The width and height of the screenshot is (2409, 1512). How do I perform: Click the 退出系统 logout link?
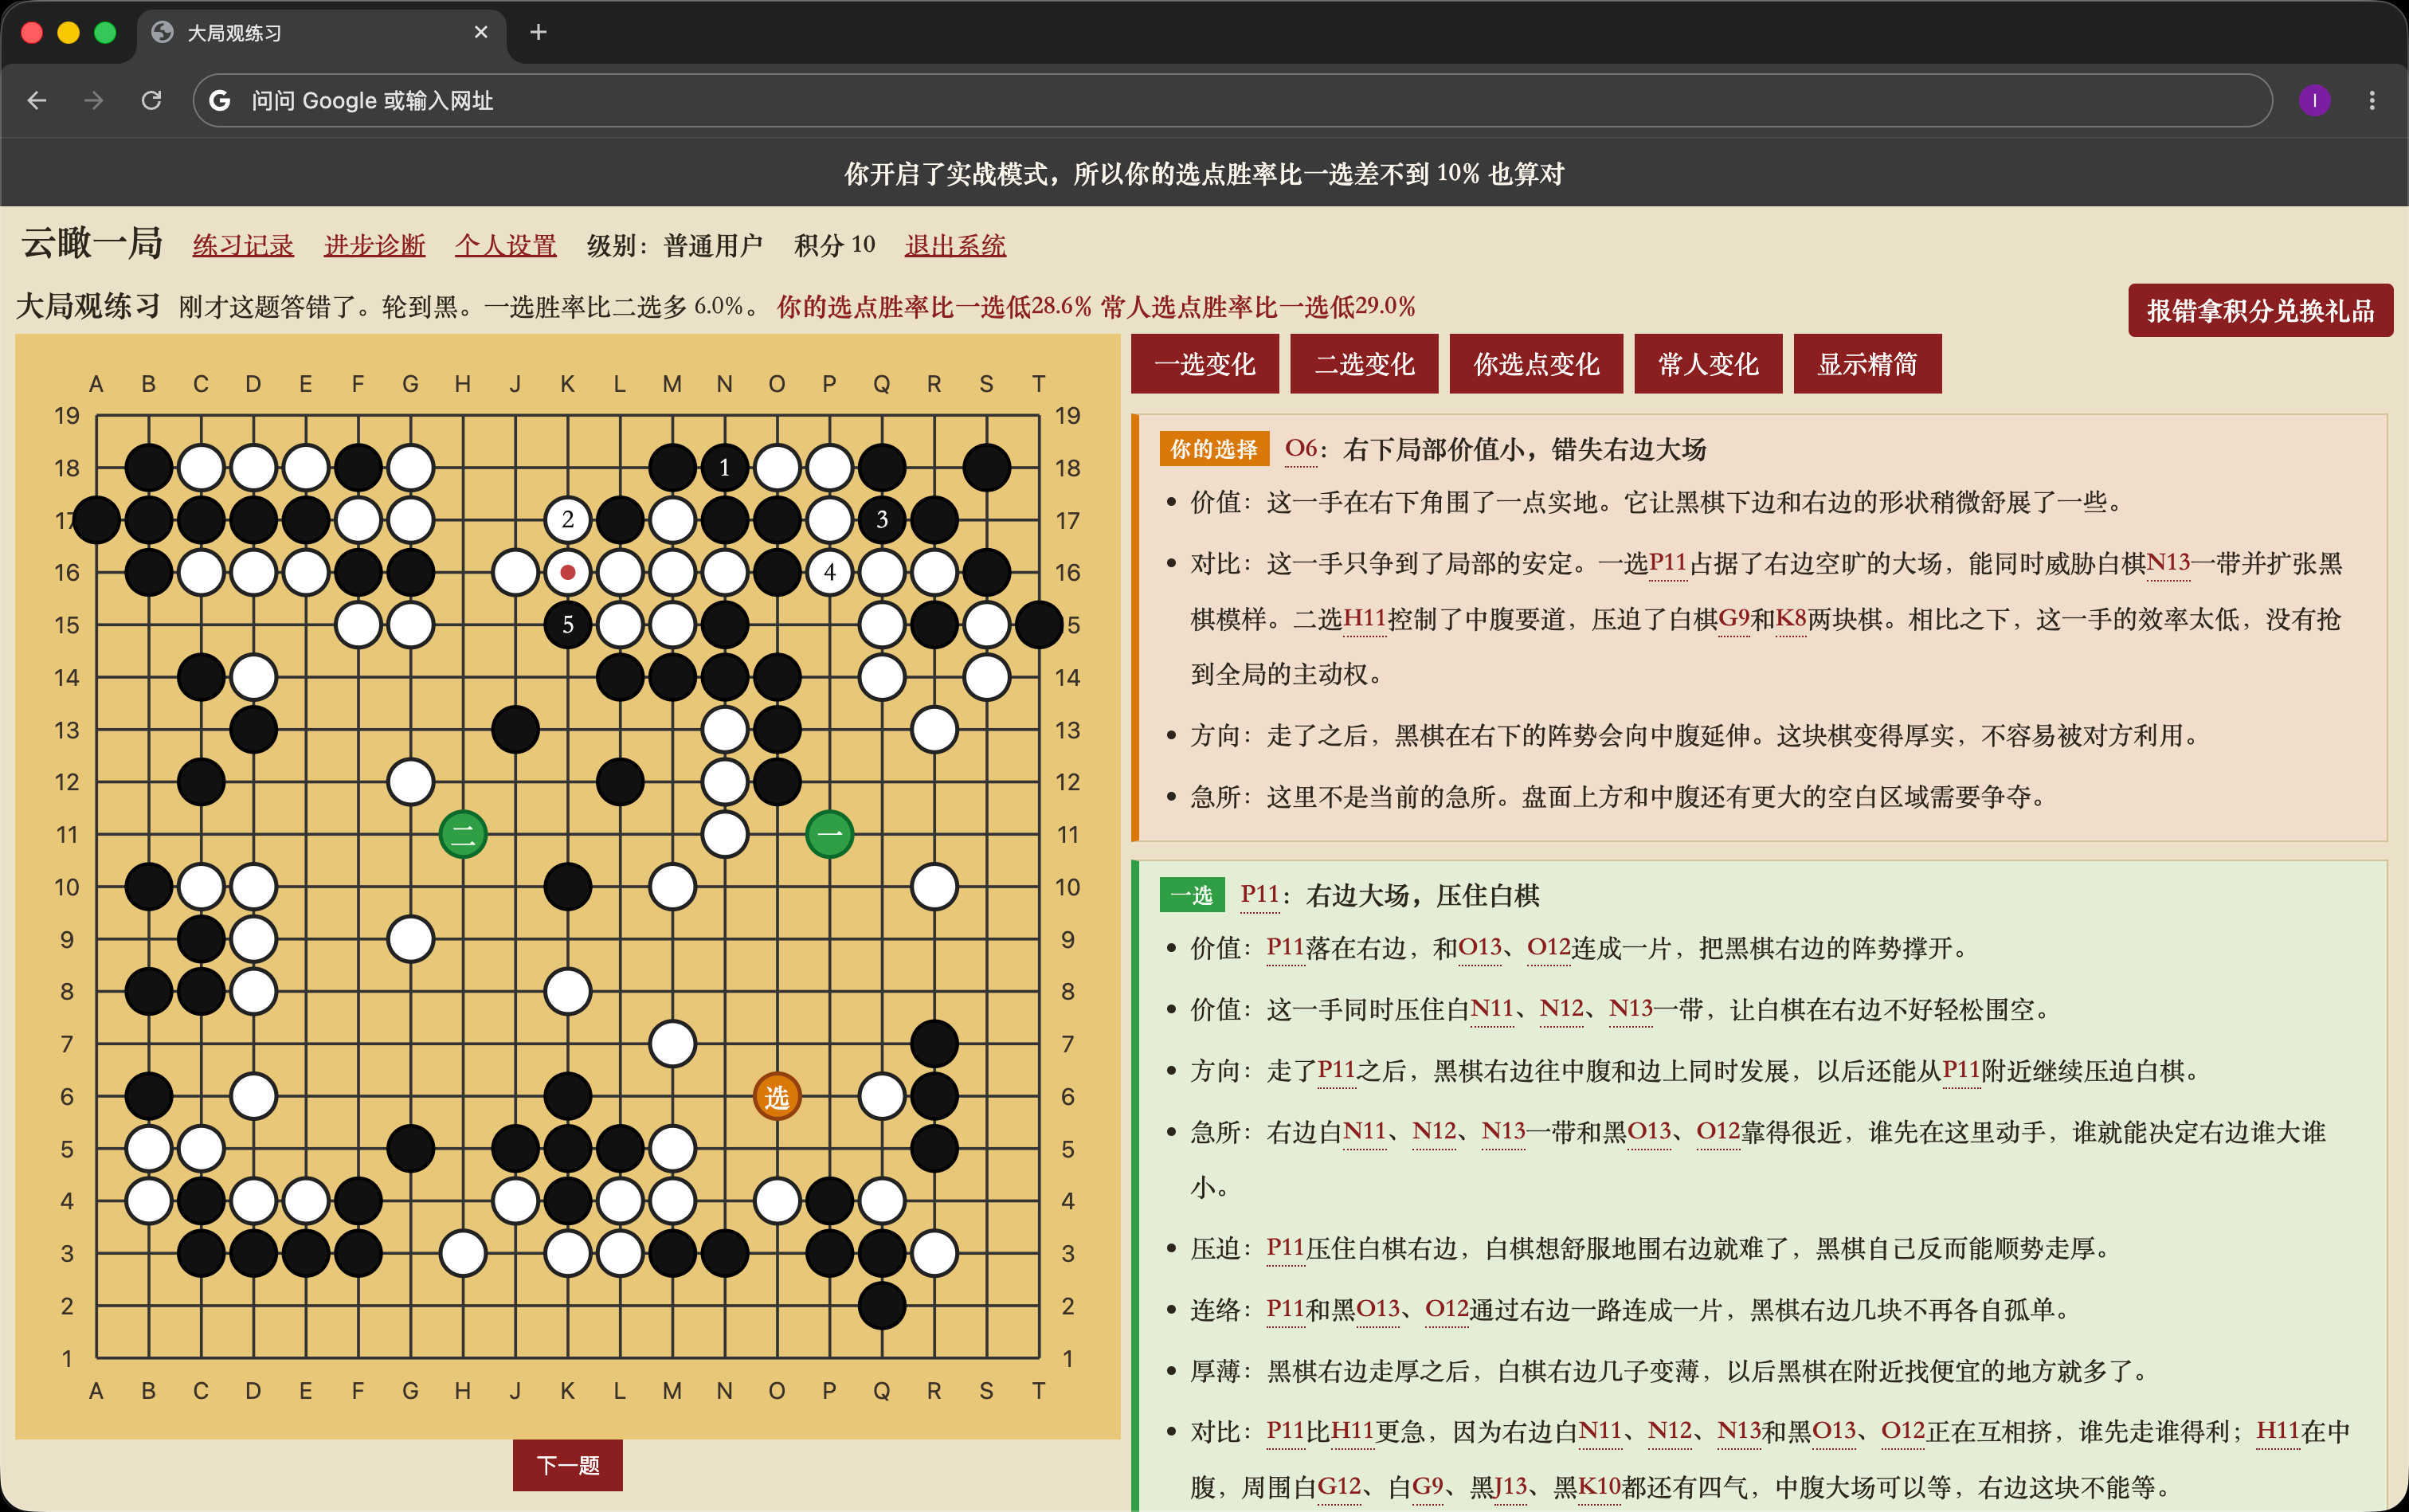[x=955, y=245]
